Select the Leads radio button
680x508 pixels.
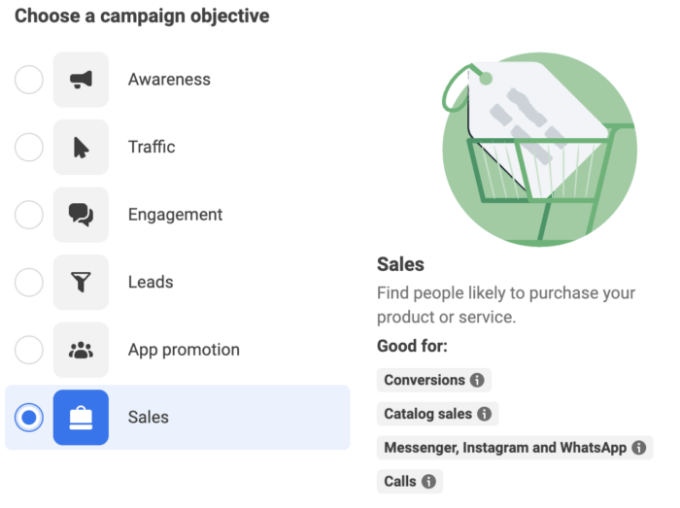(29, 282)
